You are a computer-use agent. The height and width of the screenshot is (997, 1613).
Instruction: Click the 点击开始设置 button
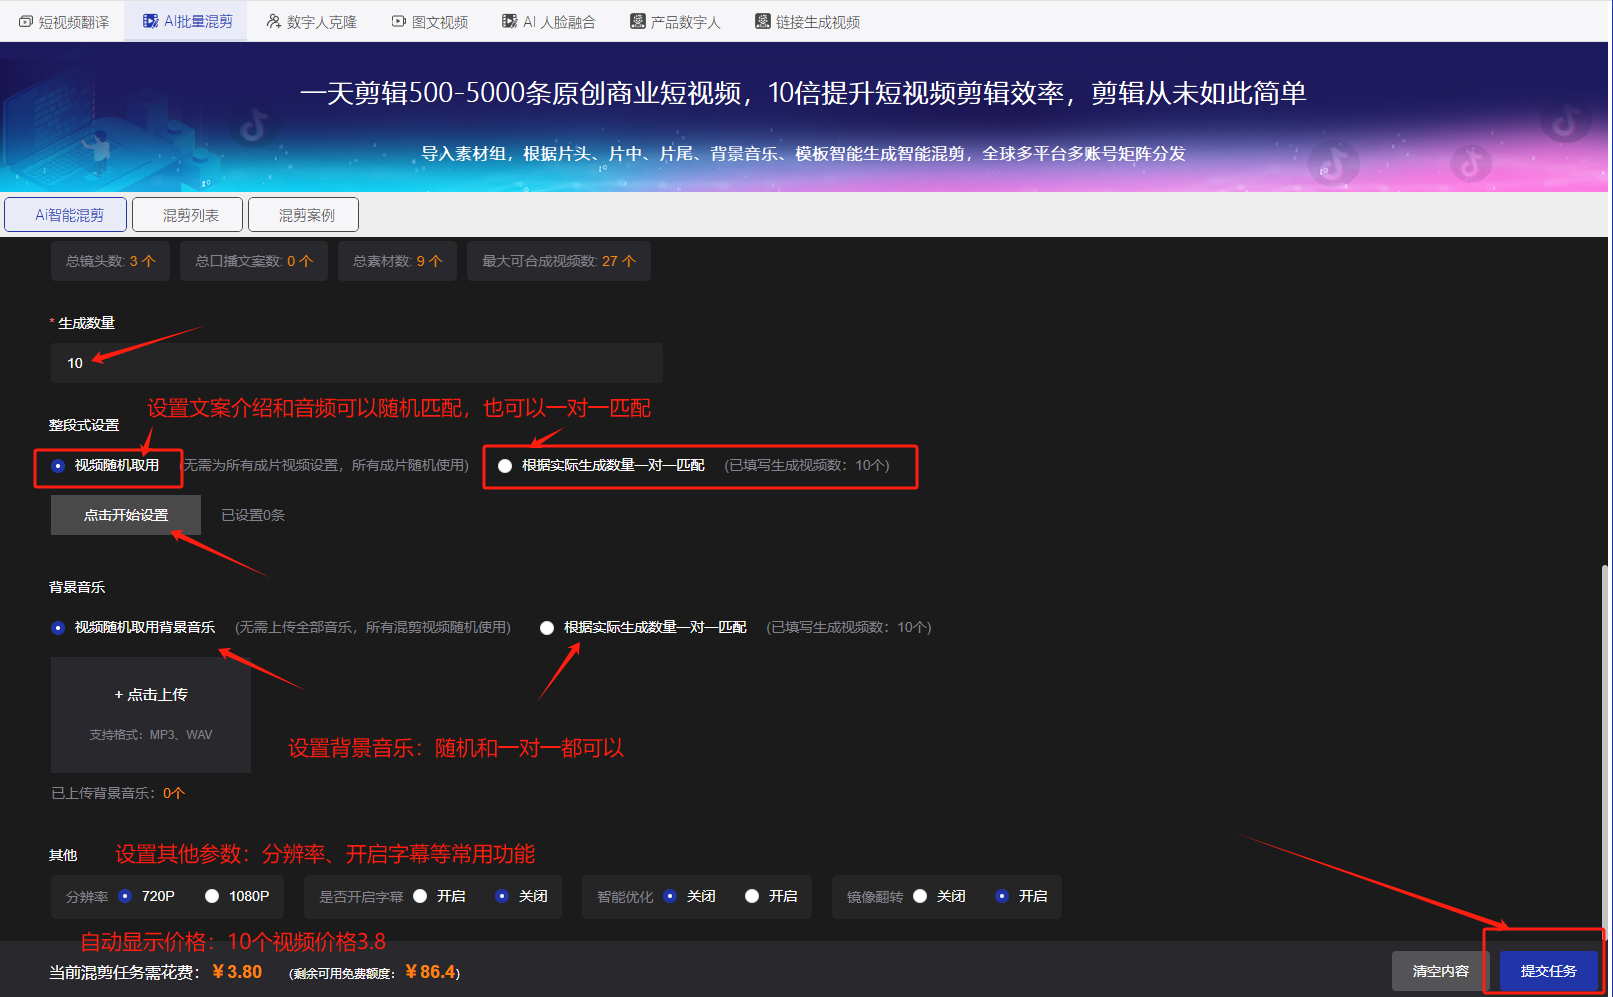click(125, 514)
